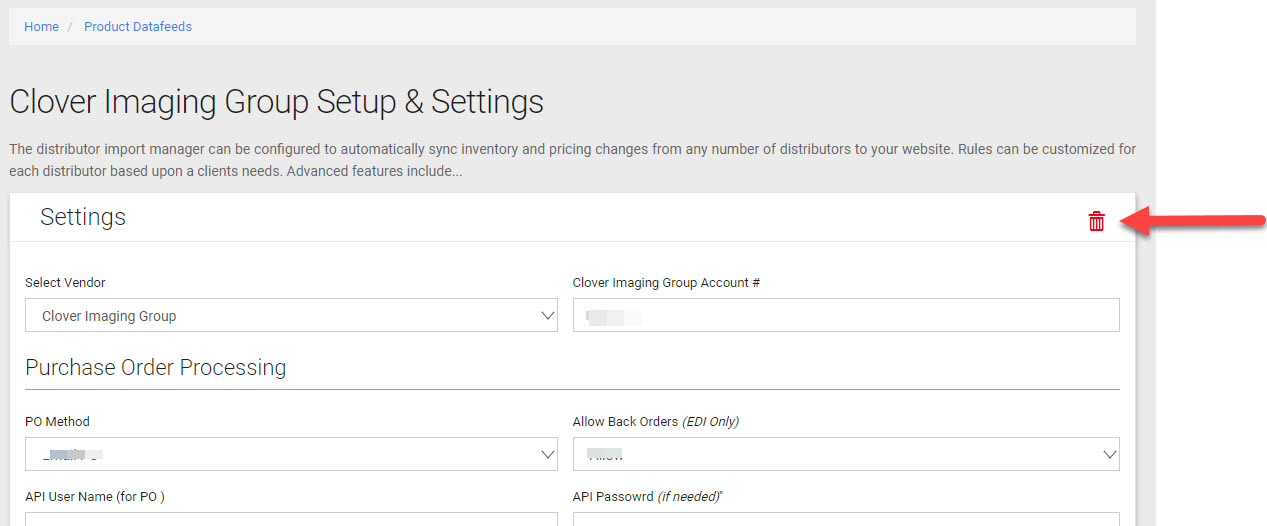Click the Clover Imaging Group Account # field
Viewport: 1267px width, 526px height.
point(845,316)
